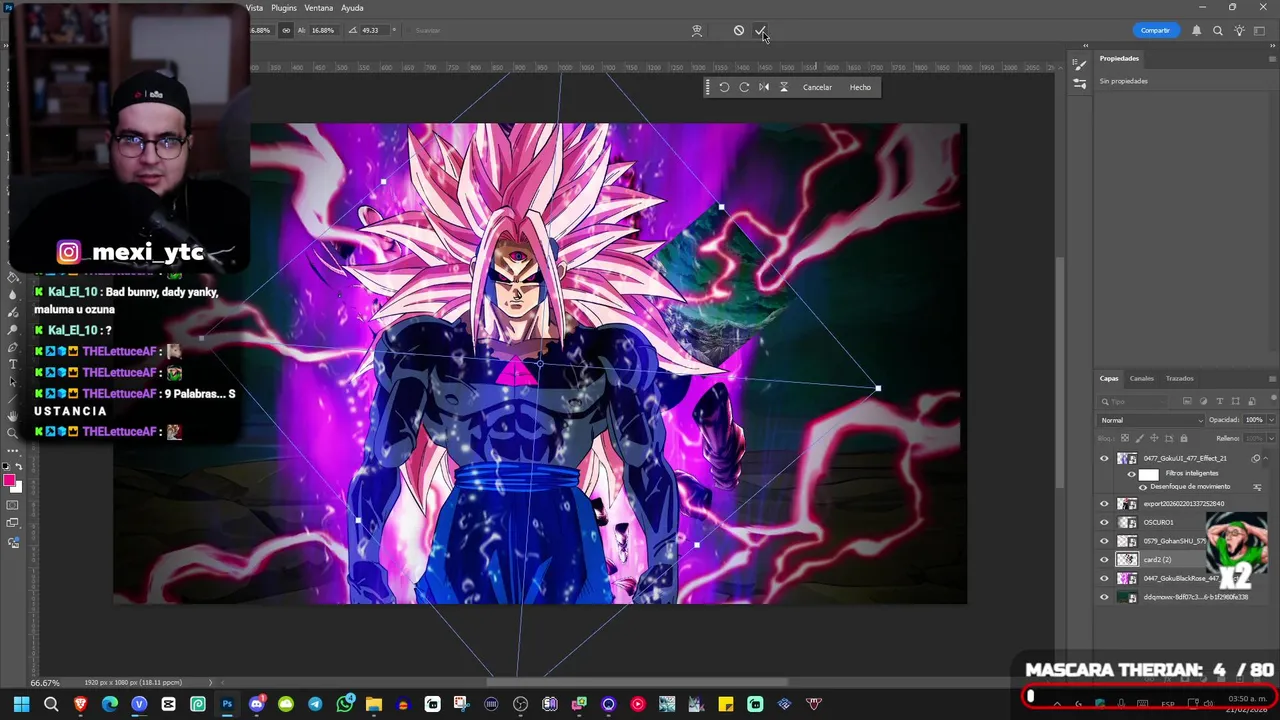Cancel the transform with the circle-slash icon
Screen dimensions: 1280x720
(739, 30)
